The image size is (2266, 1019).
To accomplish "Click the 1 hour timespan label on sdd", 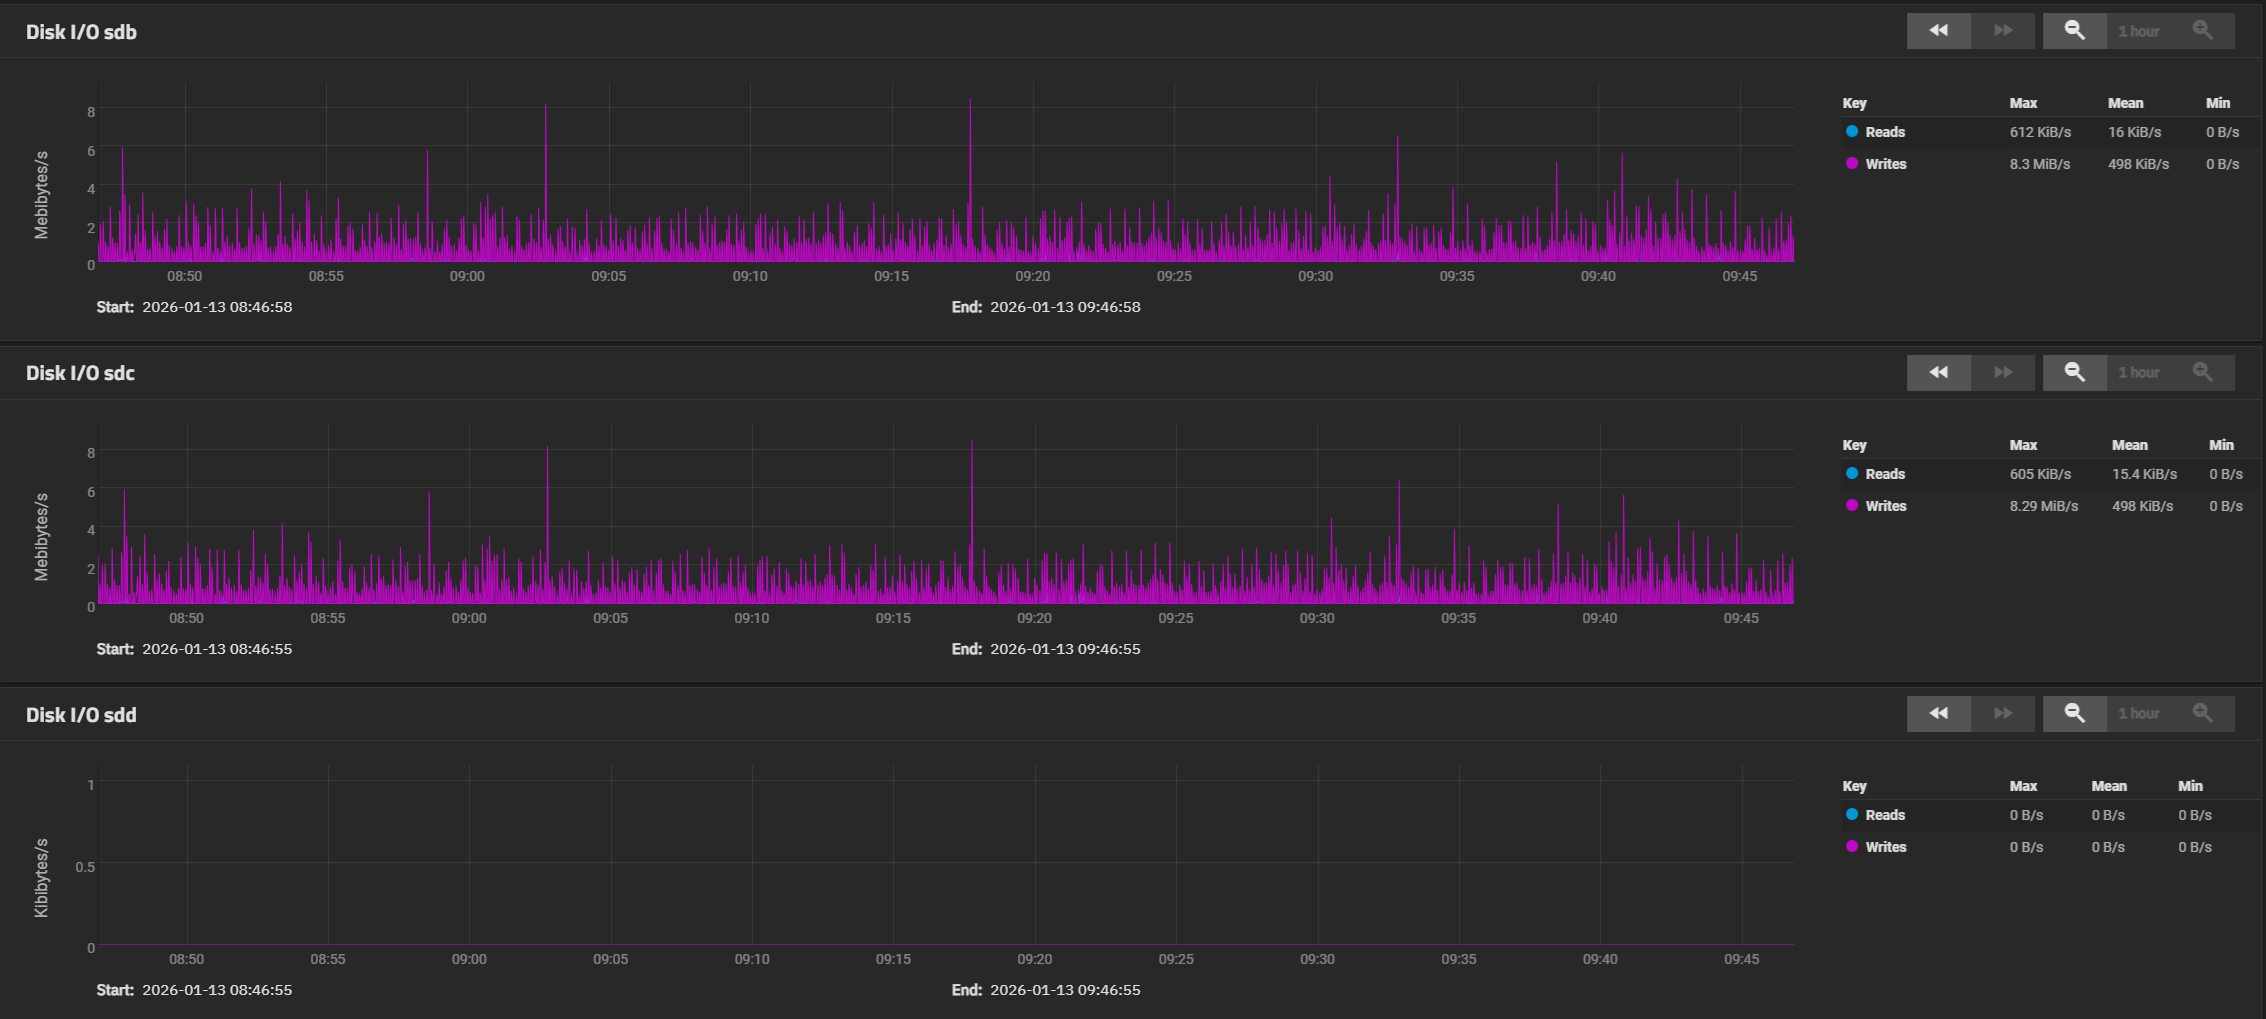I will point(2139,714).
